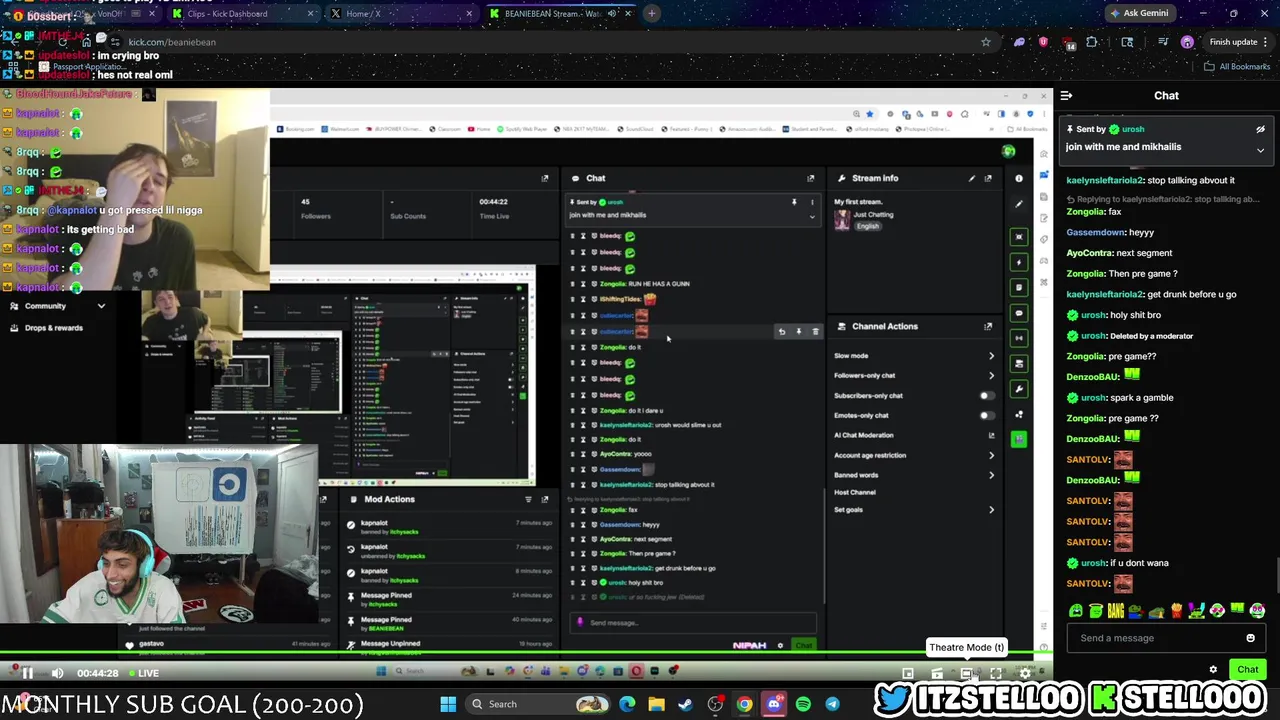Open All Bookmarks folder
This screenshot has width=1280, height=720.
(x=1237, y=67)
